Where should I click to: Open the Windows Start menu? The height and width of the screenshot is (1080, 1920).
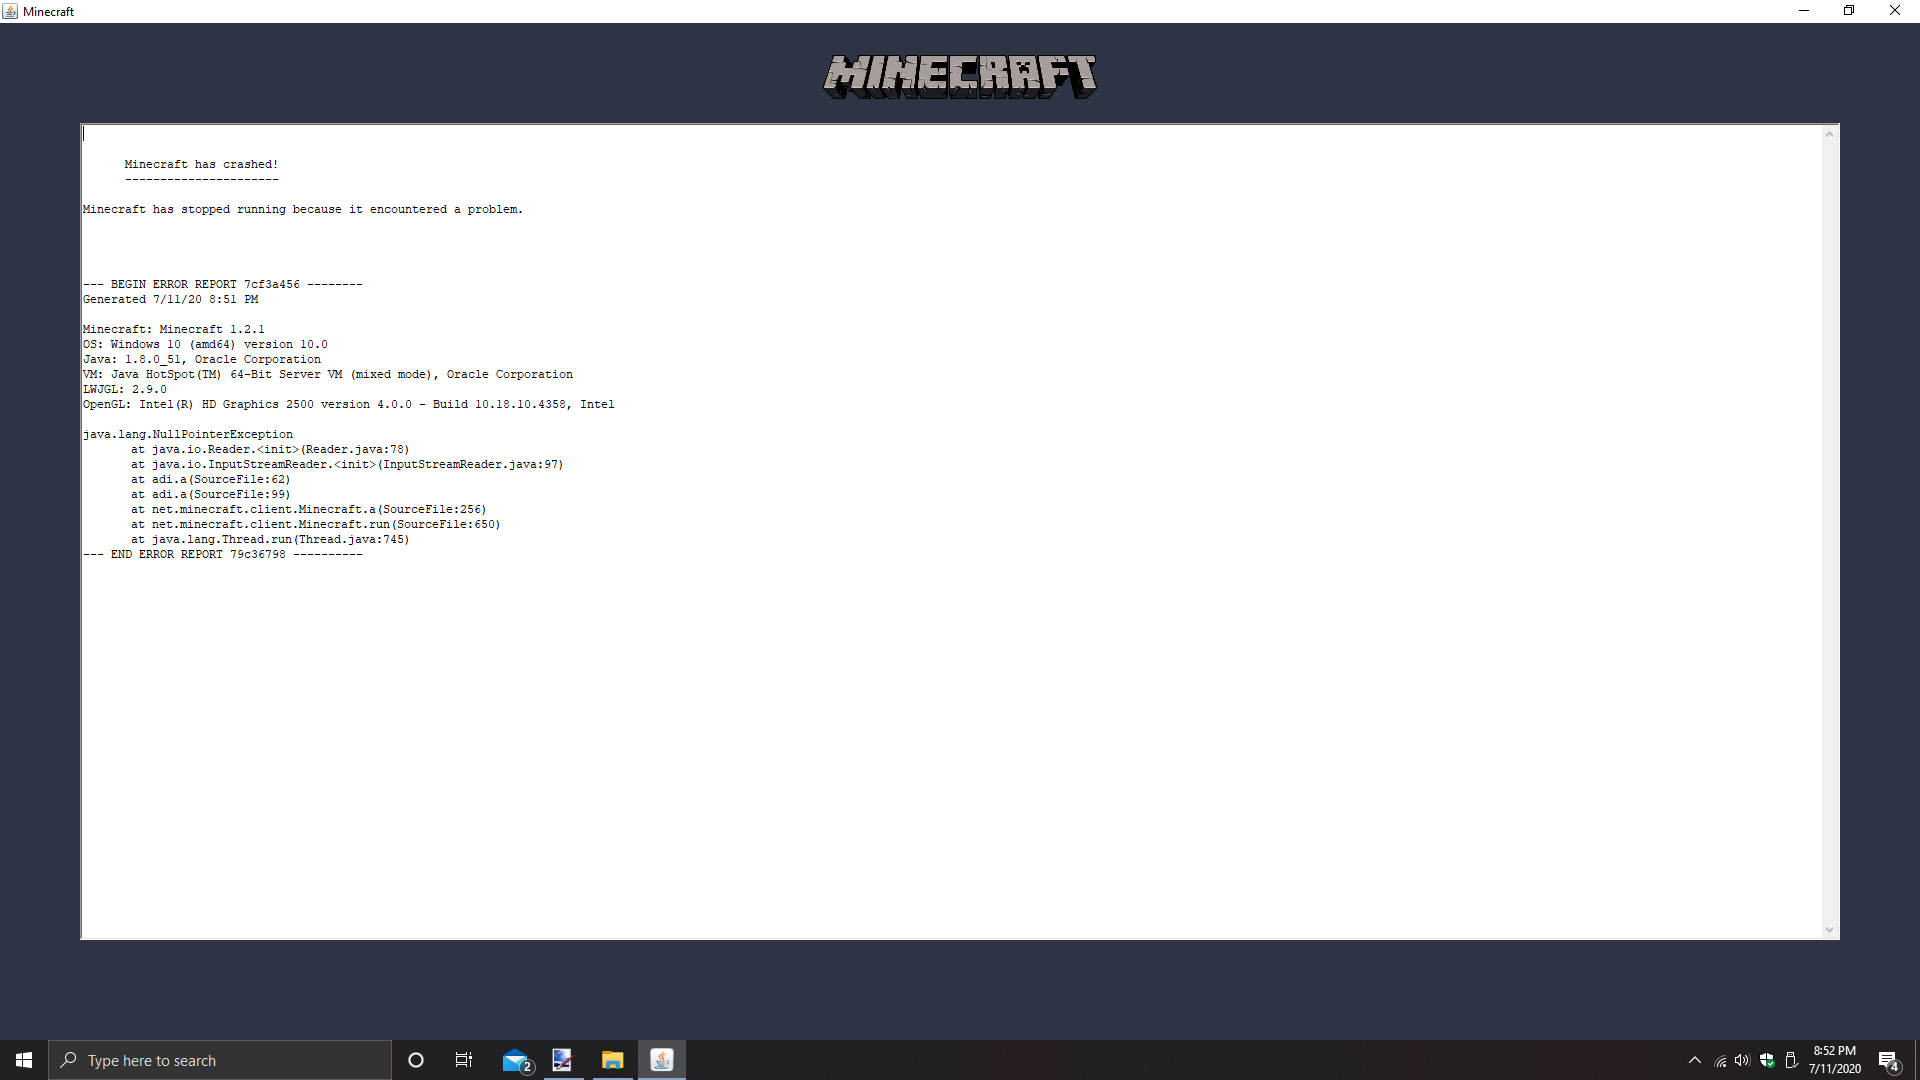[24, 1060]
